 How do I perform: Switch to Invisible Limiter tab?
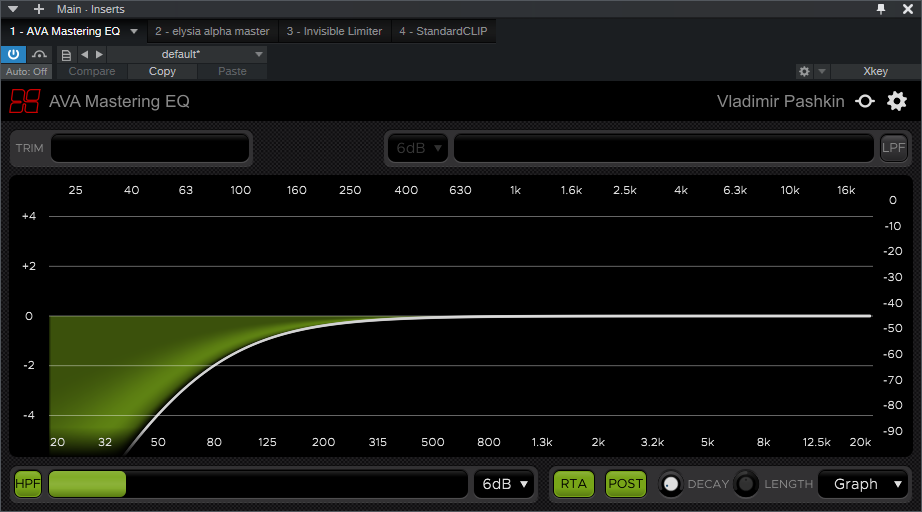pos(334,32)
